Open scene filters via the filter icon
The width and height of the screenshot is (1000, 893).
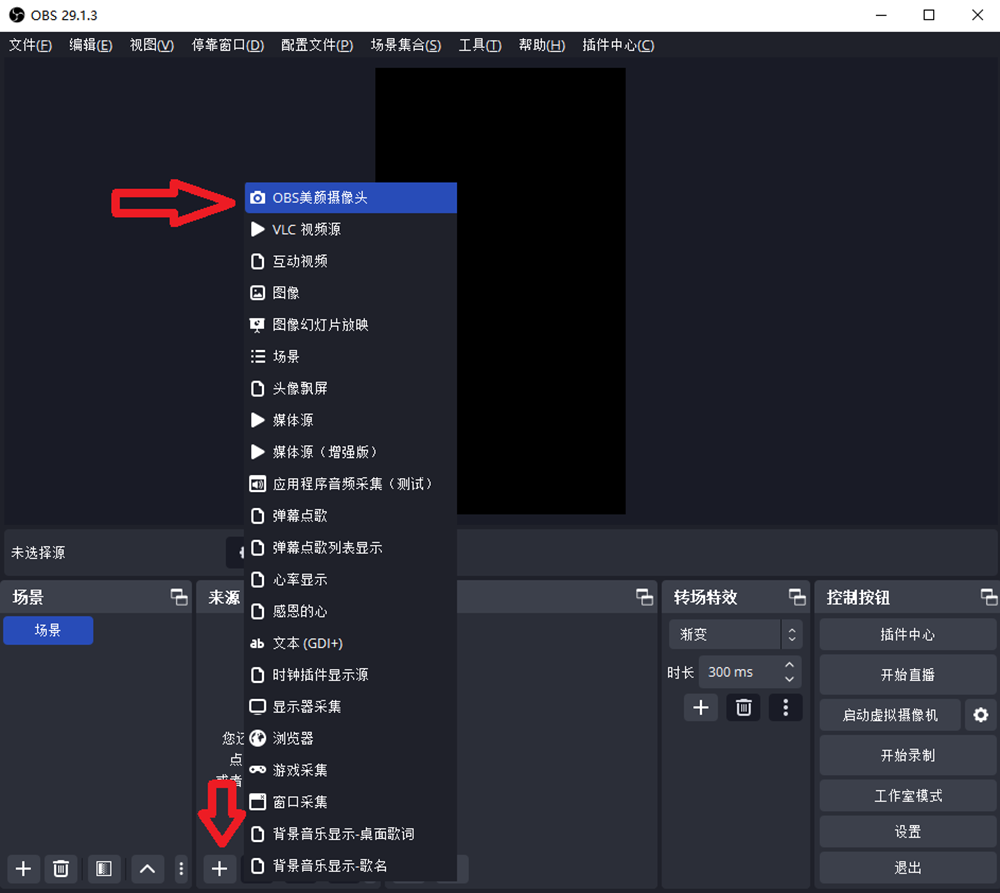[x=103, y=869]
